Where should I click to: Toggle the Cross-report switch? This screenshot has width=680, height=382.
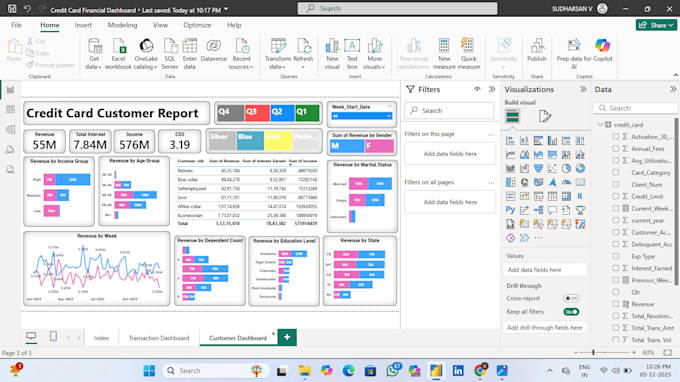coord(571,298)
